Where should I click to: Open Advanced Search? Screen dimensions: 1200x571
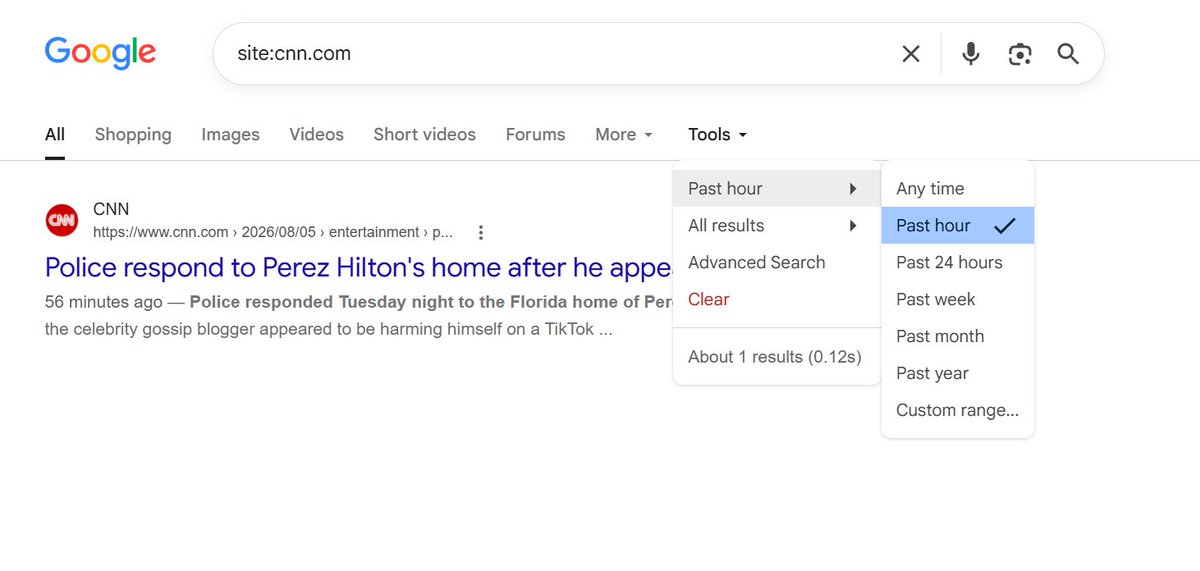(776, 263)
